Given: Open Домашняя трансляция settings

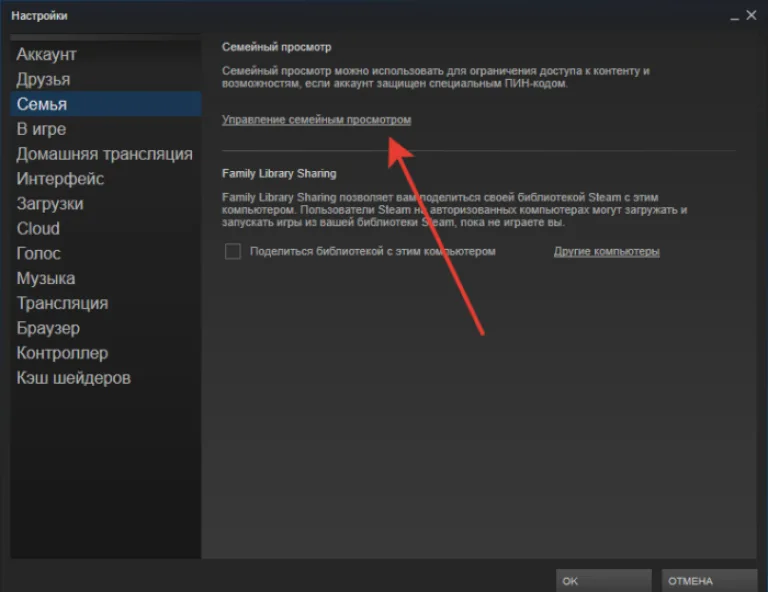Looking at the screenshot, I should (x=104, y=154).
